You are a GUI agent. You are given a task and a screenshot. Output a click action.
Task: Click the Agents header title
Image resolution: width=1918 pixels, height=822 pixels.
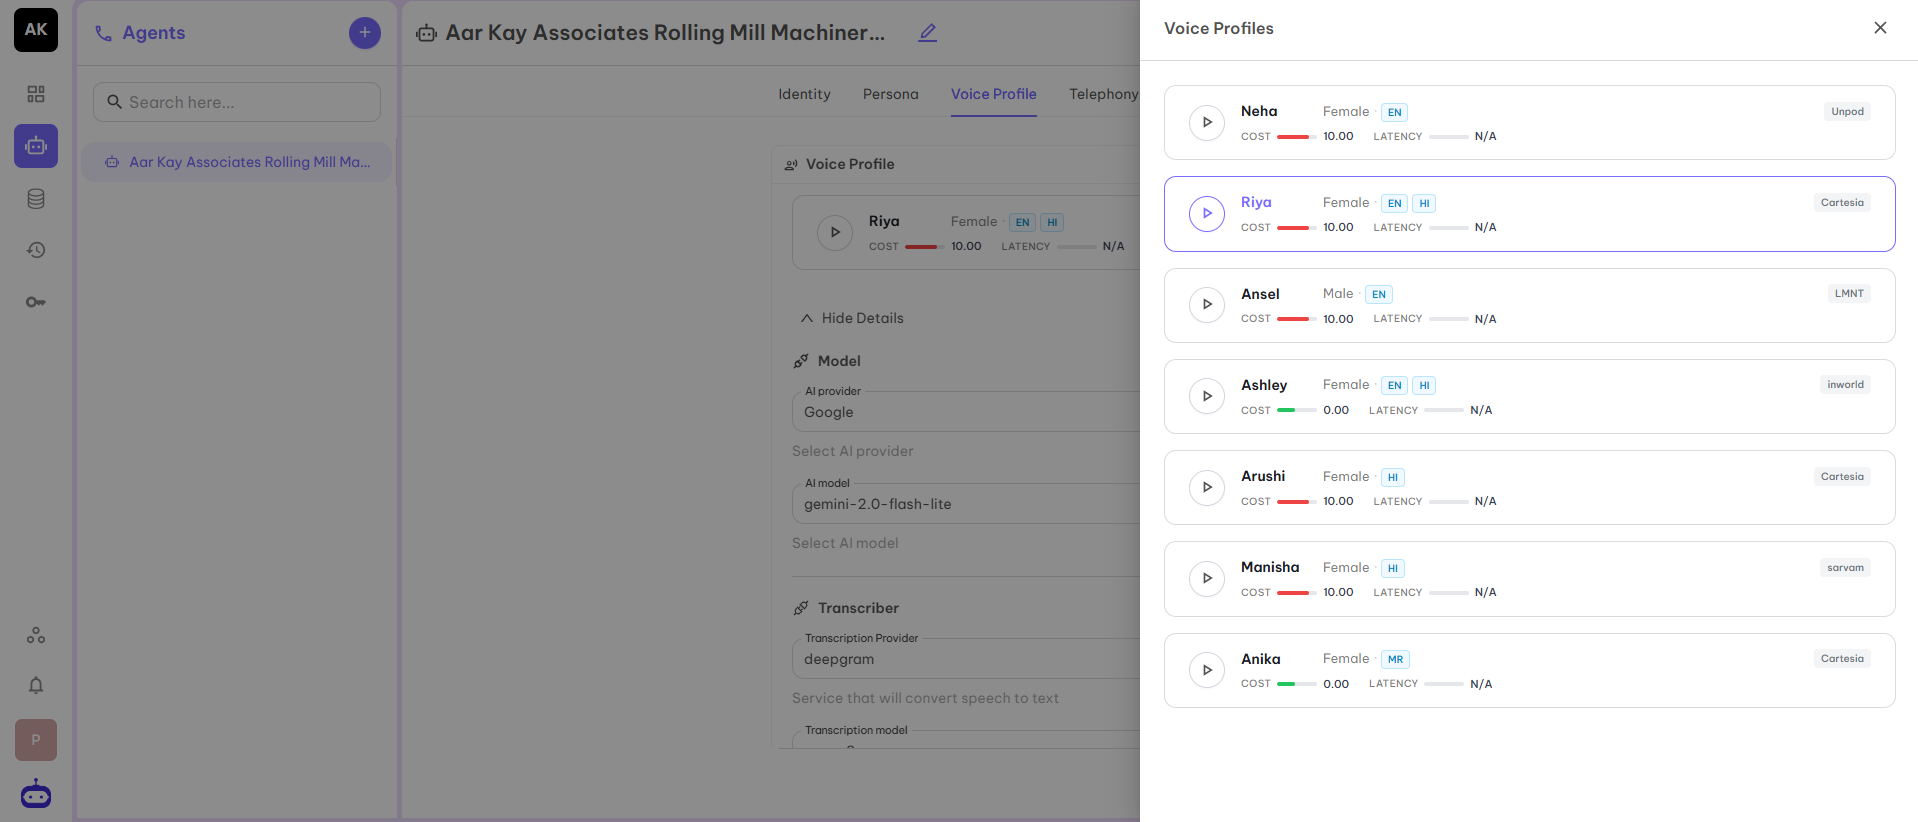pos(154,33)
